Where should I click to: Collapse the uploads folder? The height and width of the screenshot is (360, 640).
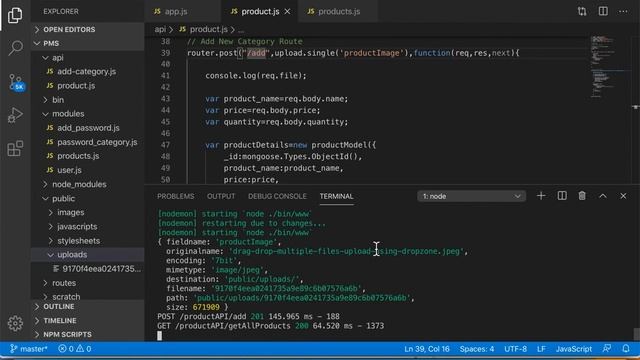click(87, 255)
